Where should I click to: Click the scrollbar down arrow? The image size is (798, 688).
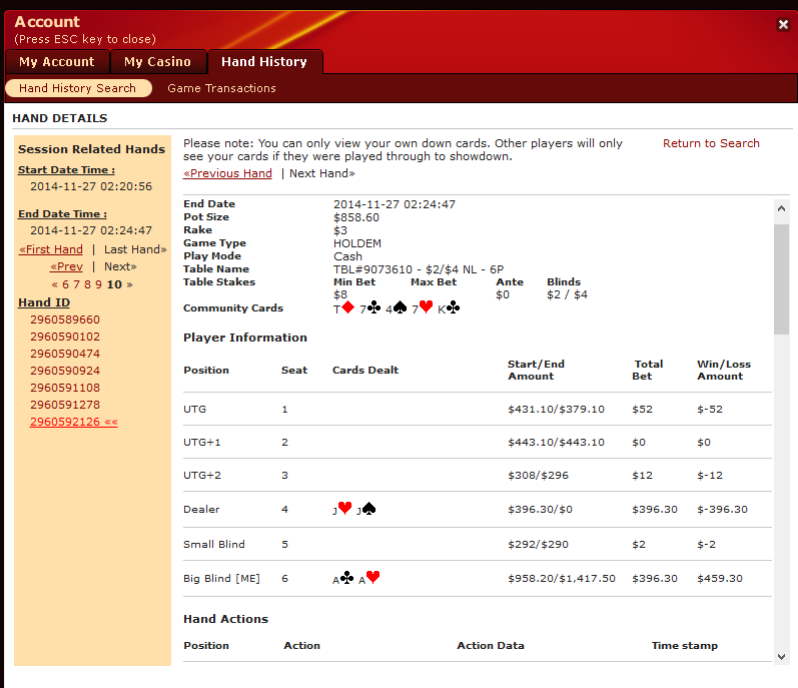click(781, 656)
